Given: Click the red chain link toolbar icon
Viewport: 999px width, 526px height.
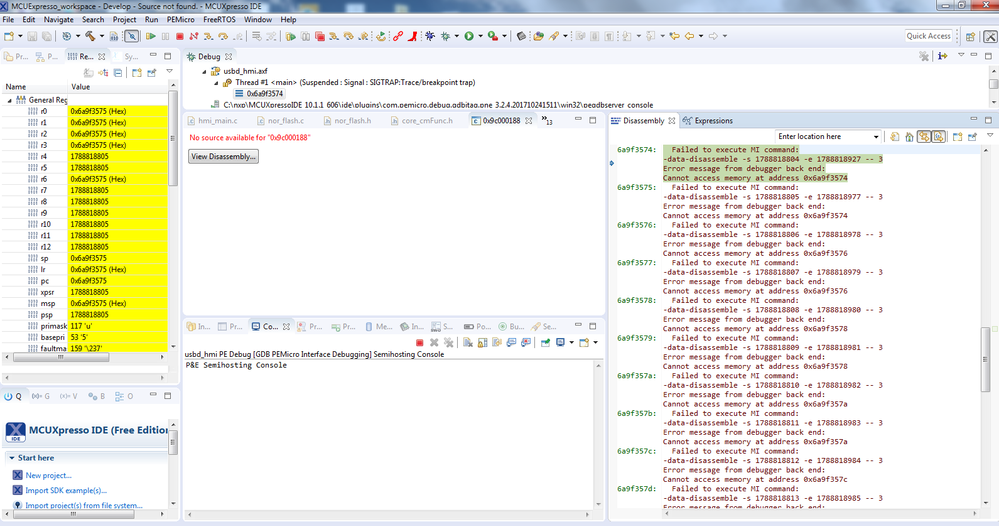Looking at the screenshot, I should pos(398,36).
